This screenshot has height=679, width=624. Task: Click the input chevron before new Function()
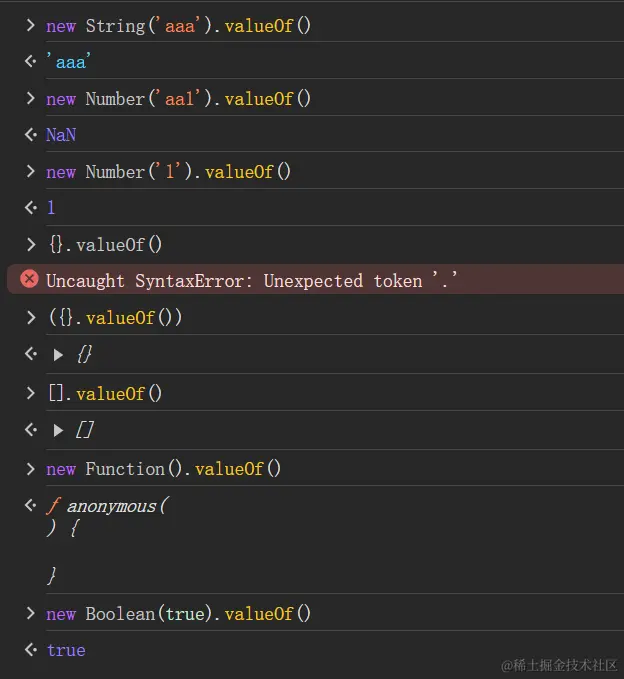30,469
